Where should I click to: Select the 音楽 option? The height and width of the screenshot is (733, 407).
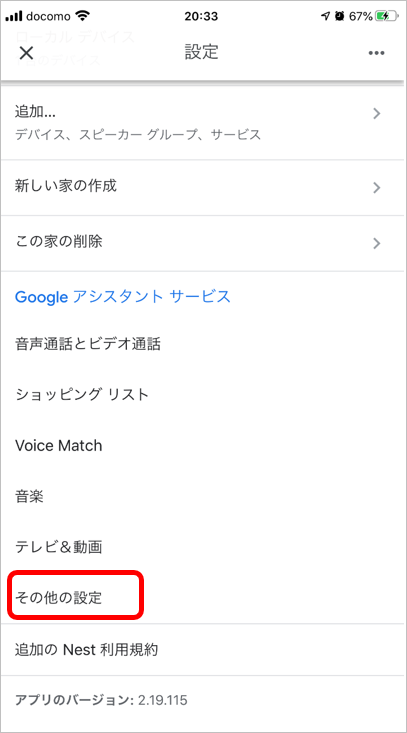tap(203, 496)
